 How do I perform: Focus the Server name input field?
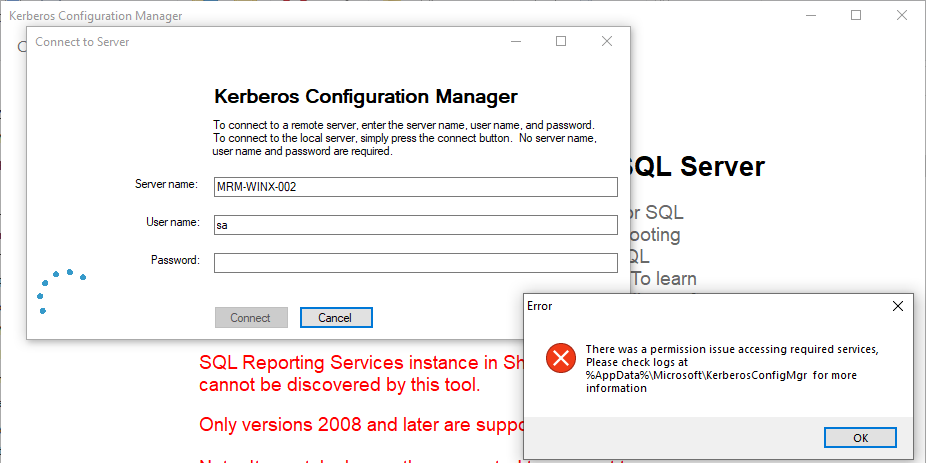416,187
